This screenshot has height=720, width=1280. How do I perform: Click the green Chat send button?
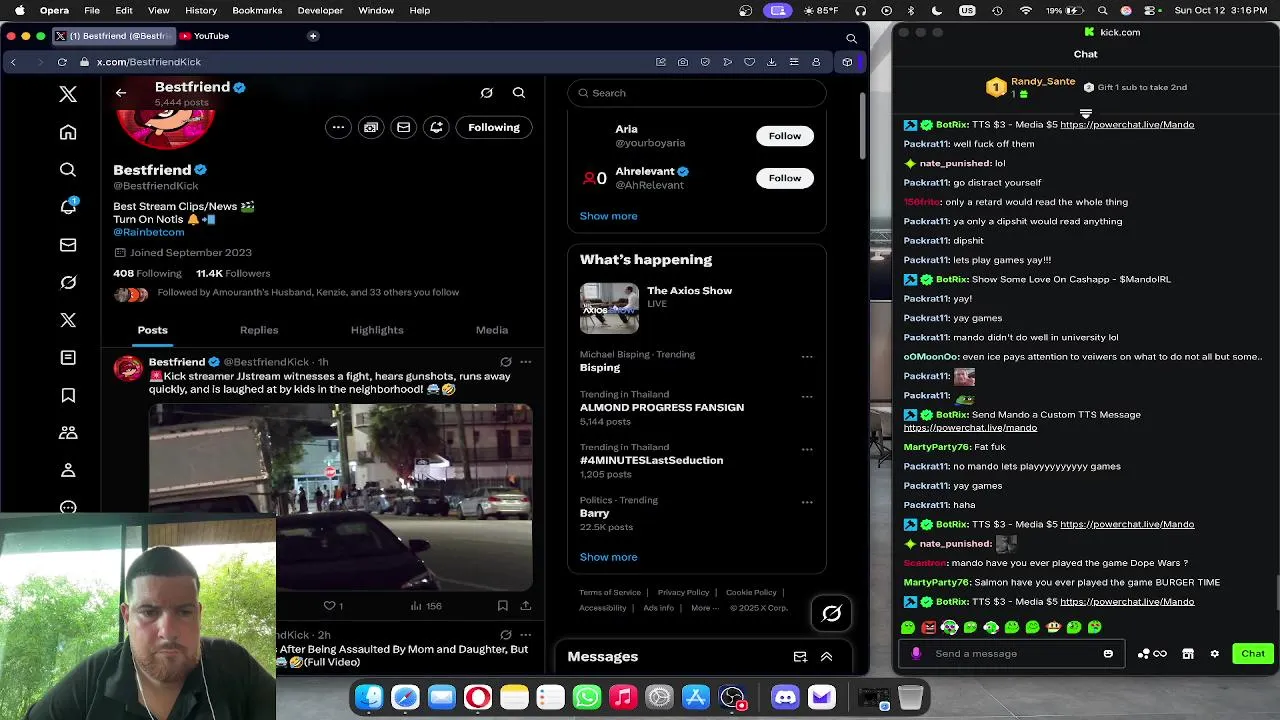1253,654
